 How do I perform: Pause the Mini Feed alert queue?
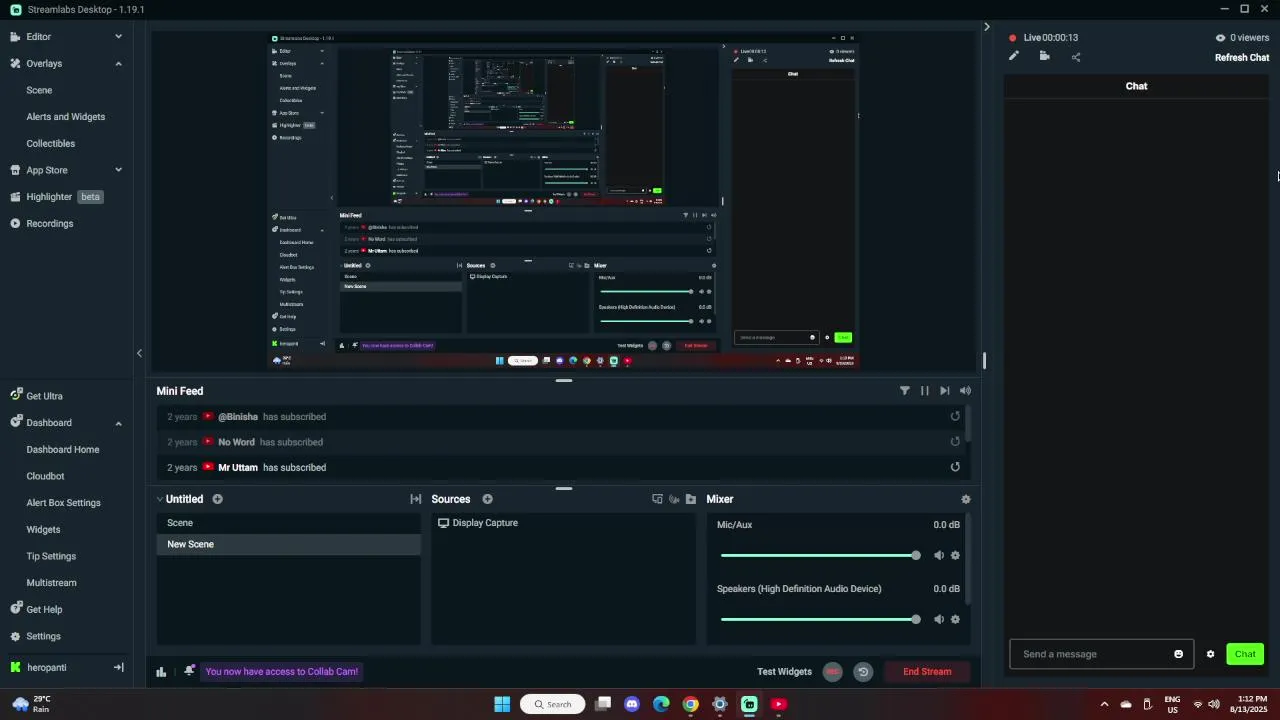(x=925, y=391)
